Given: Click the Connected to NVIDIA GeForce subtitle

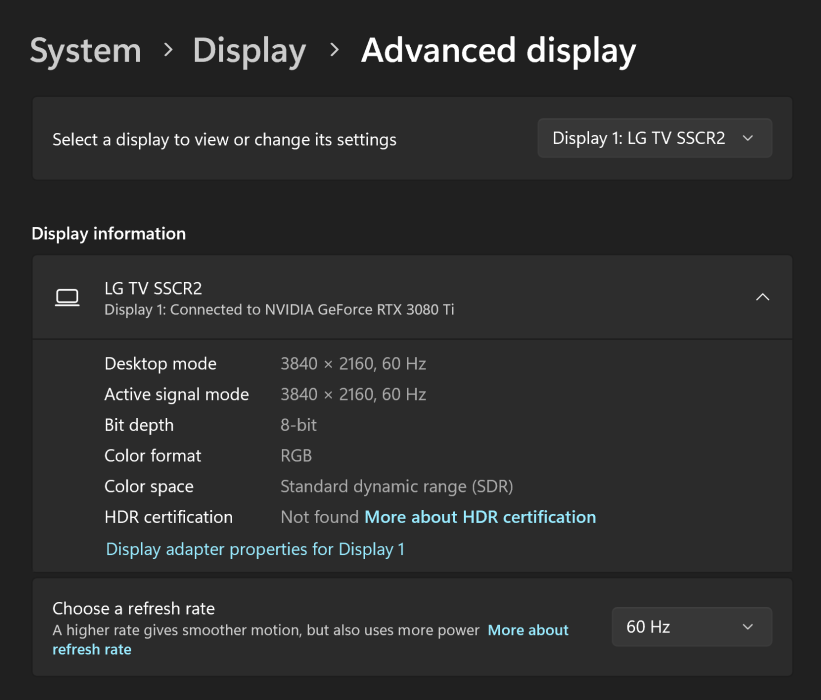Looking at the screenshot, I should tap(279, 310).
